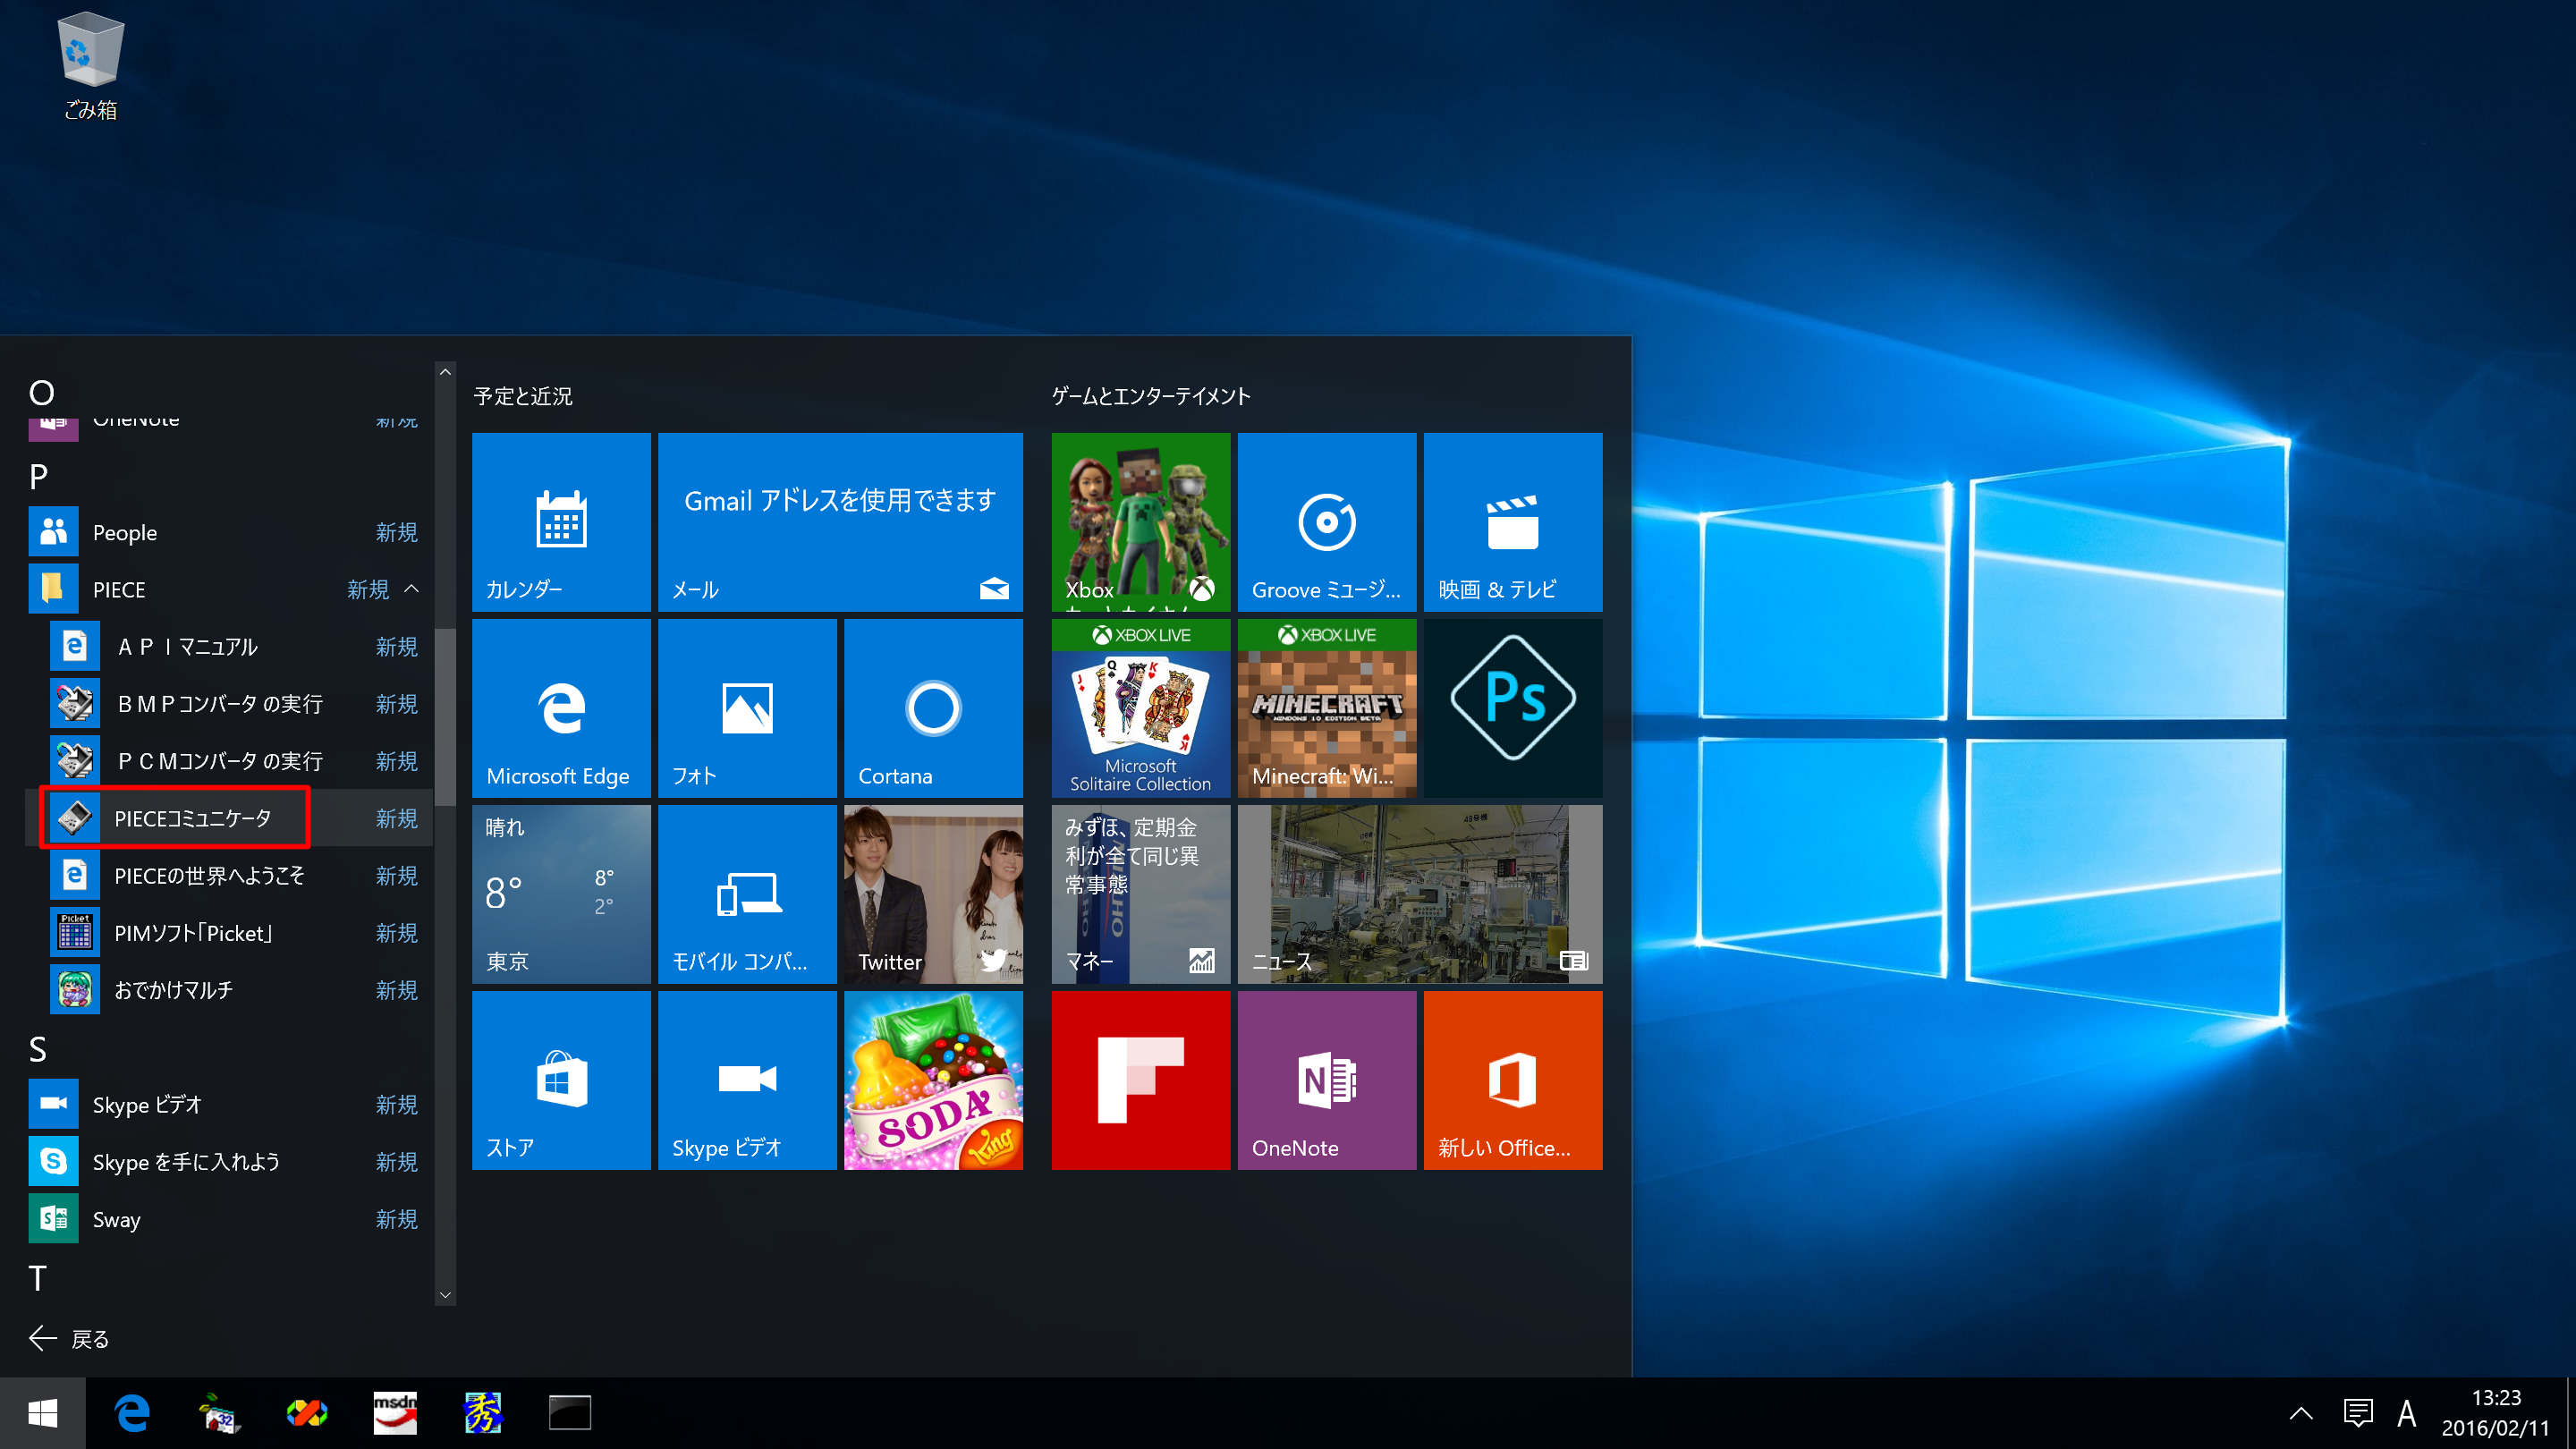Launch PIECEコミュニケータ from the list
The image size is (2576, 1449).
pyautogui.click(x=229, y=818)
